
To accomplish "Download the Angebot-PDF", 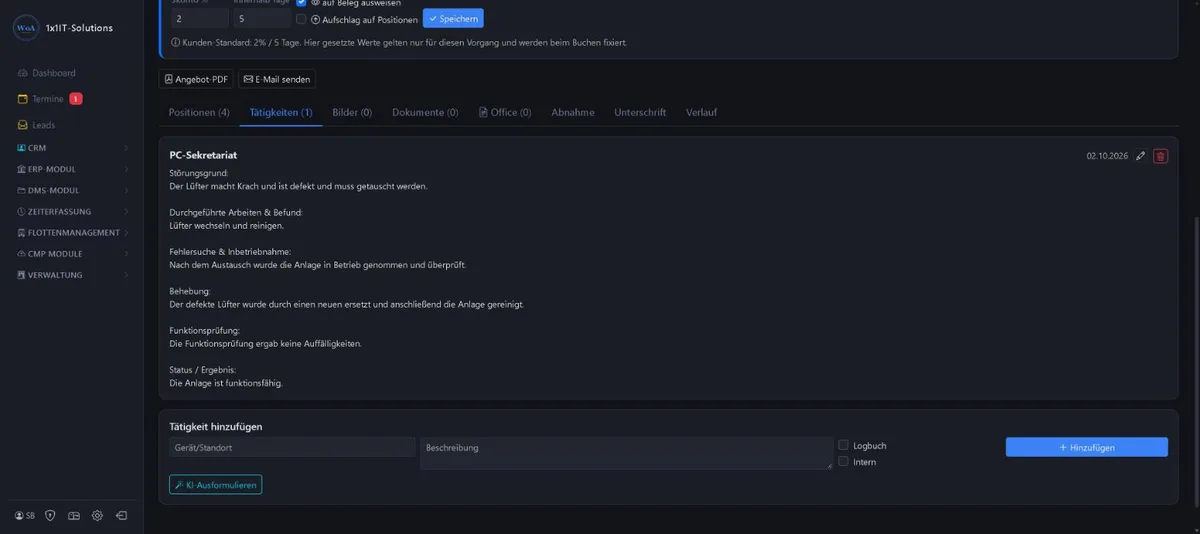I will [196, 79].
